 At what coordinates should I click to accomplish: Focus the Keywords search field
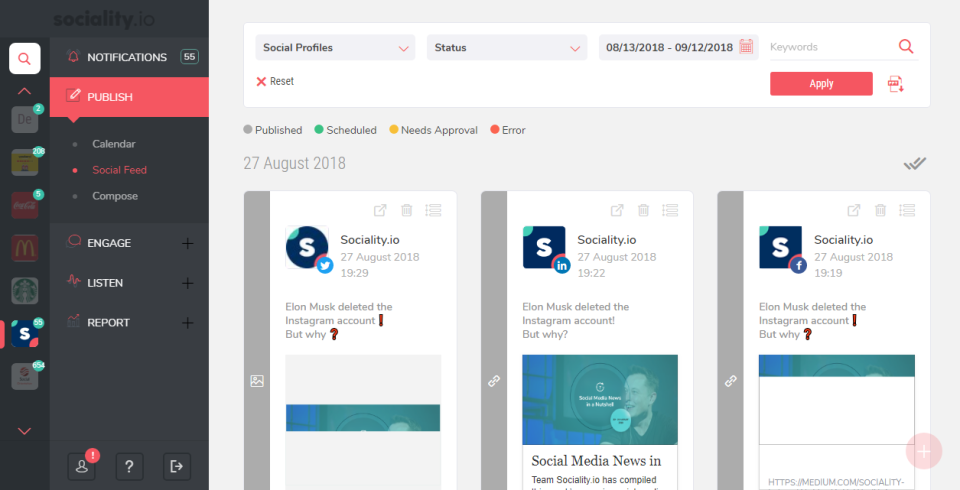coord(831,47)
